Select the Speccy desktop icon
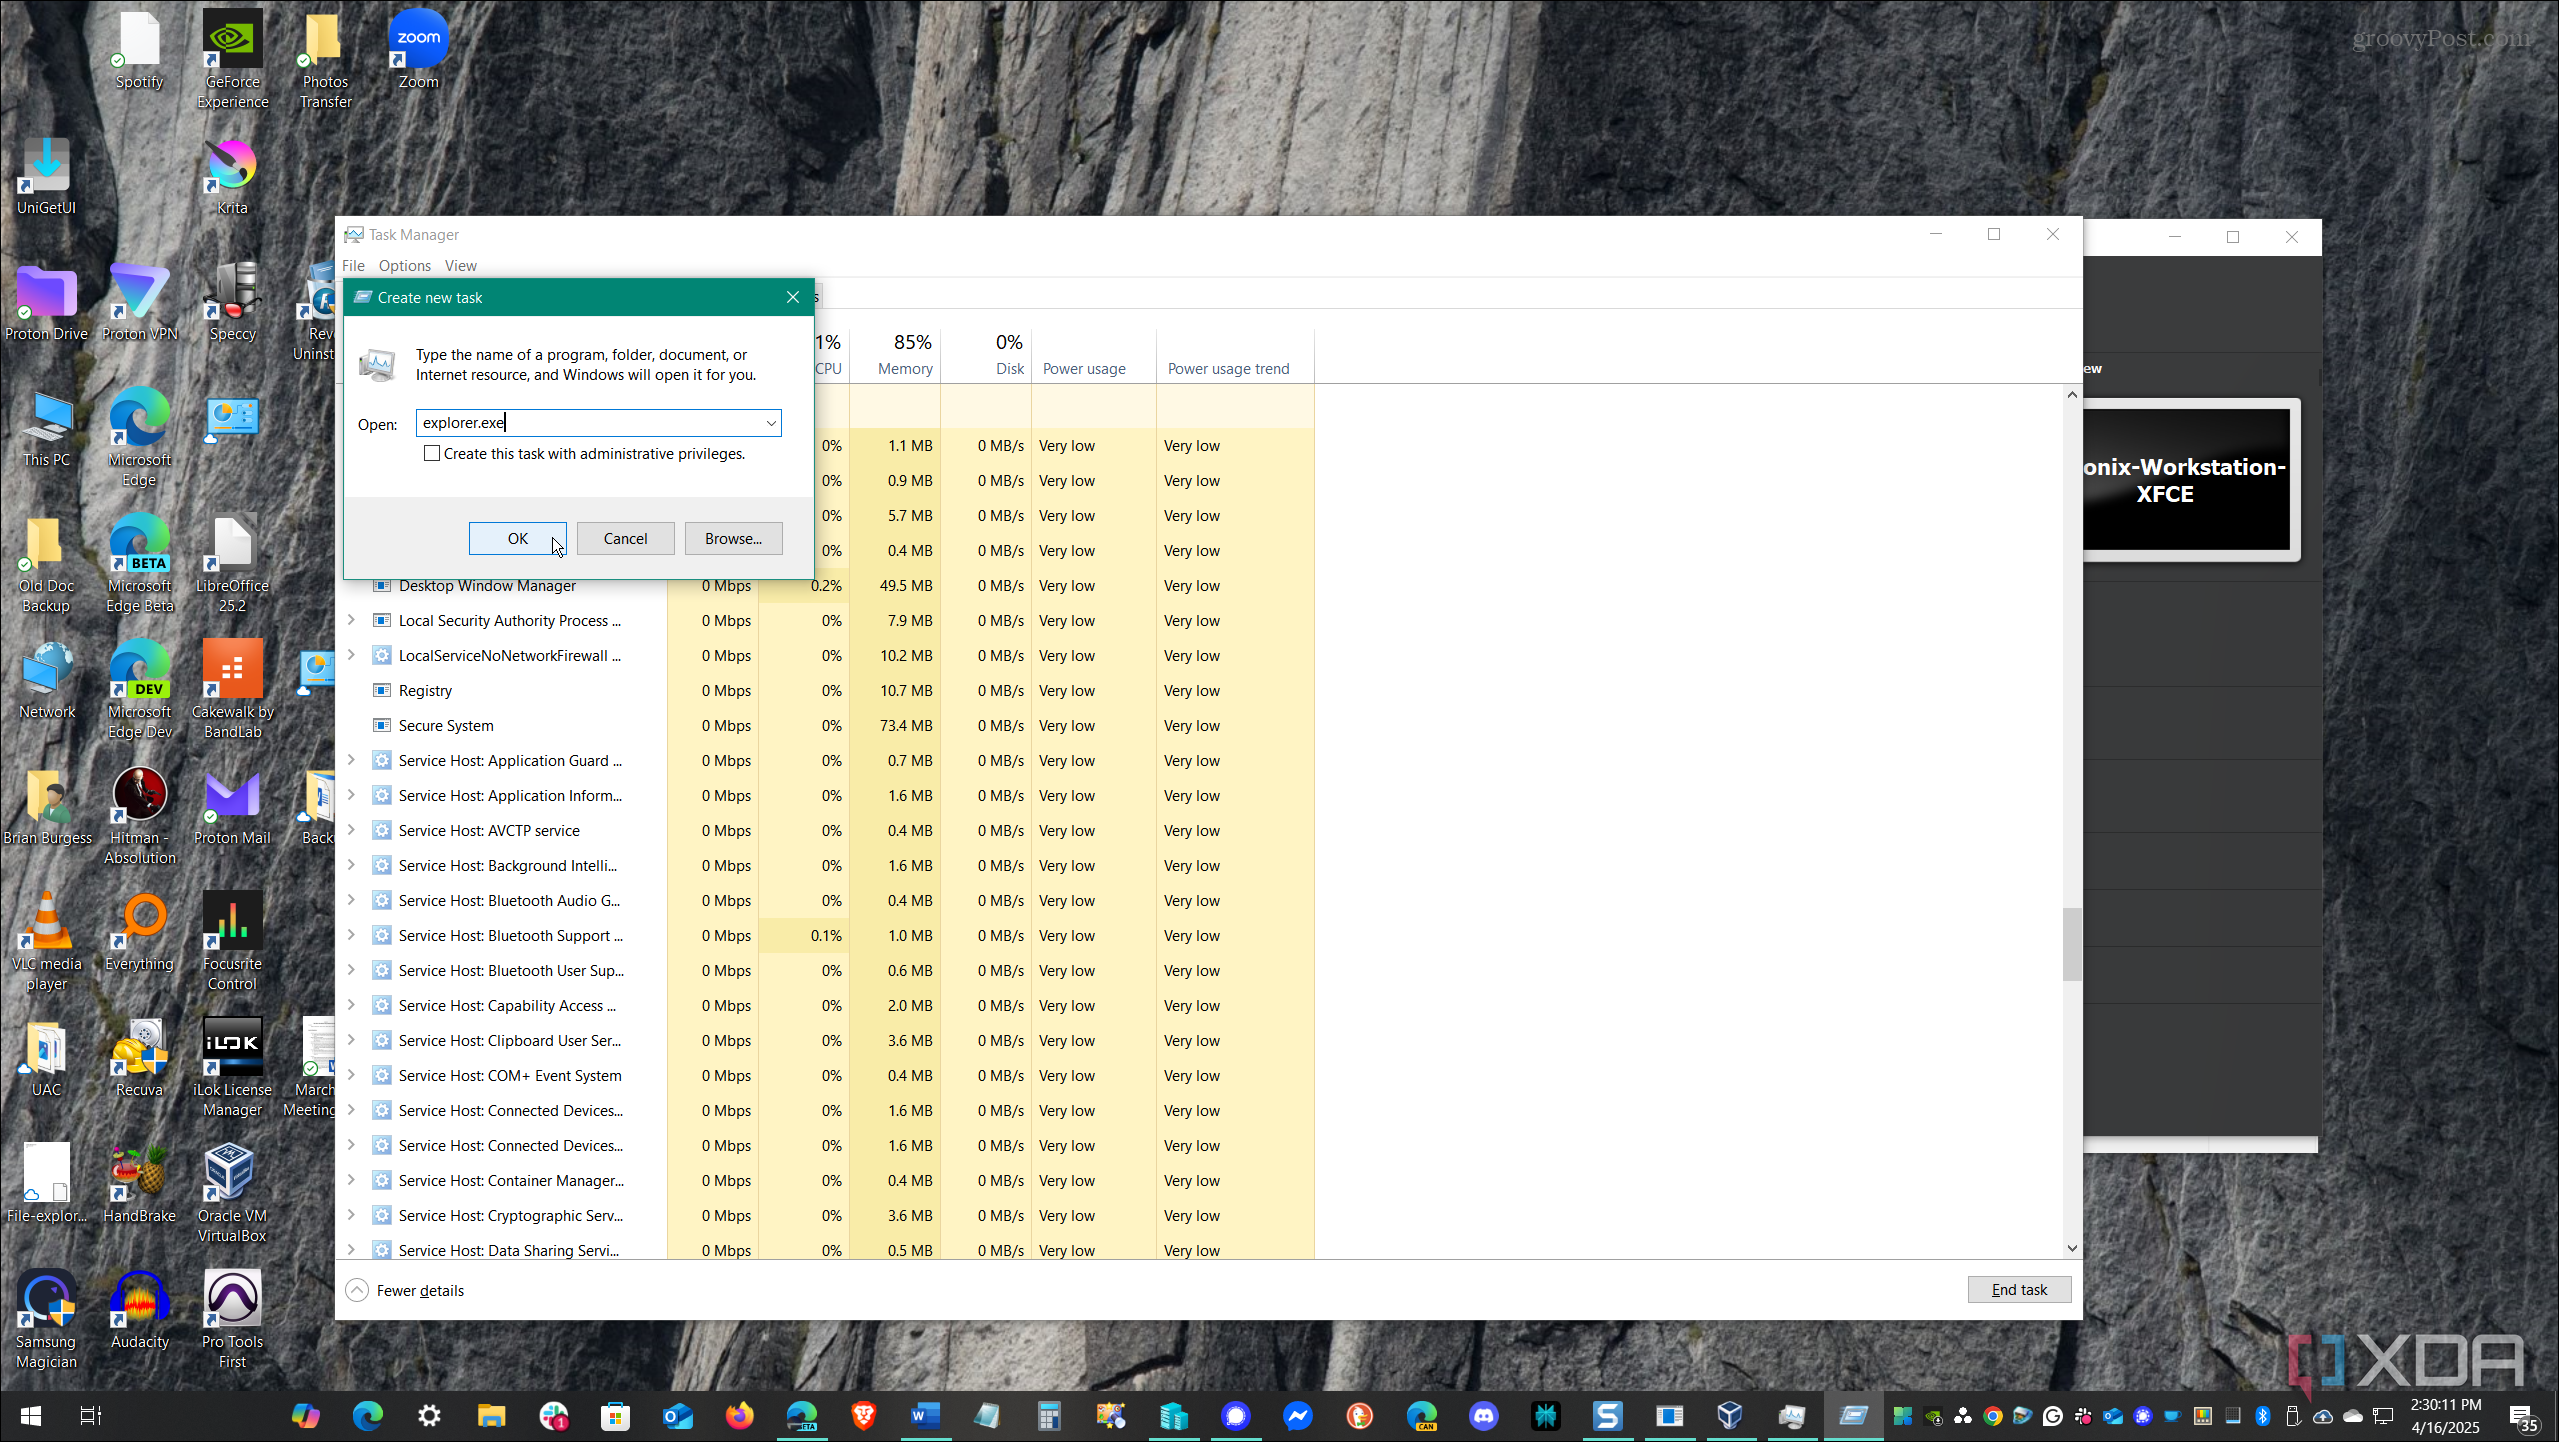The image size is (2559, 1442). [232, 303]
